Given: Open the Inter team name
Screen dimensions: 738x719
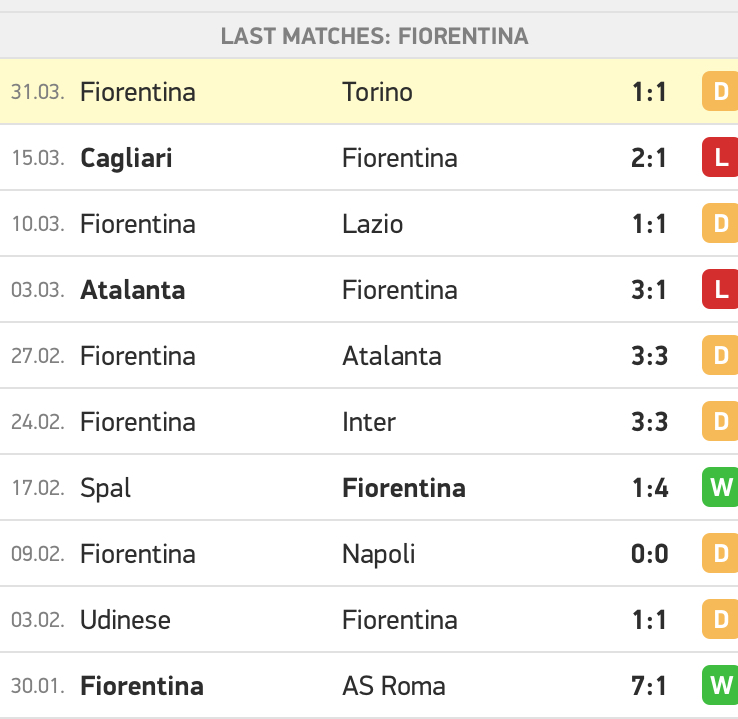Looking at the screenshot, I should (x=369, y=422).
